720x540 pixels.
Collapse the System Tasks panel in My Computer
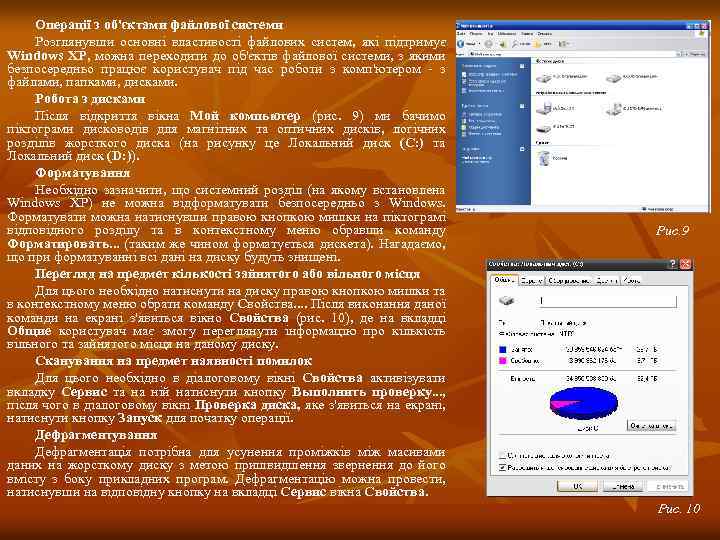point(522,66)
